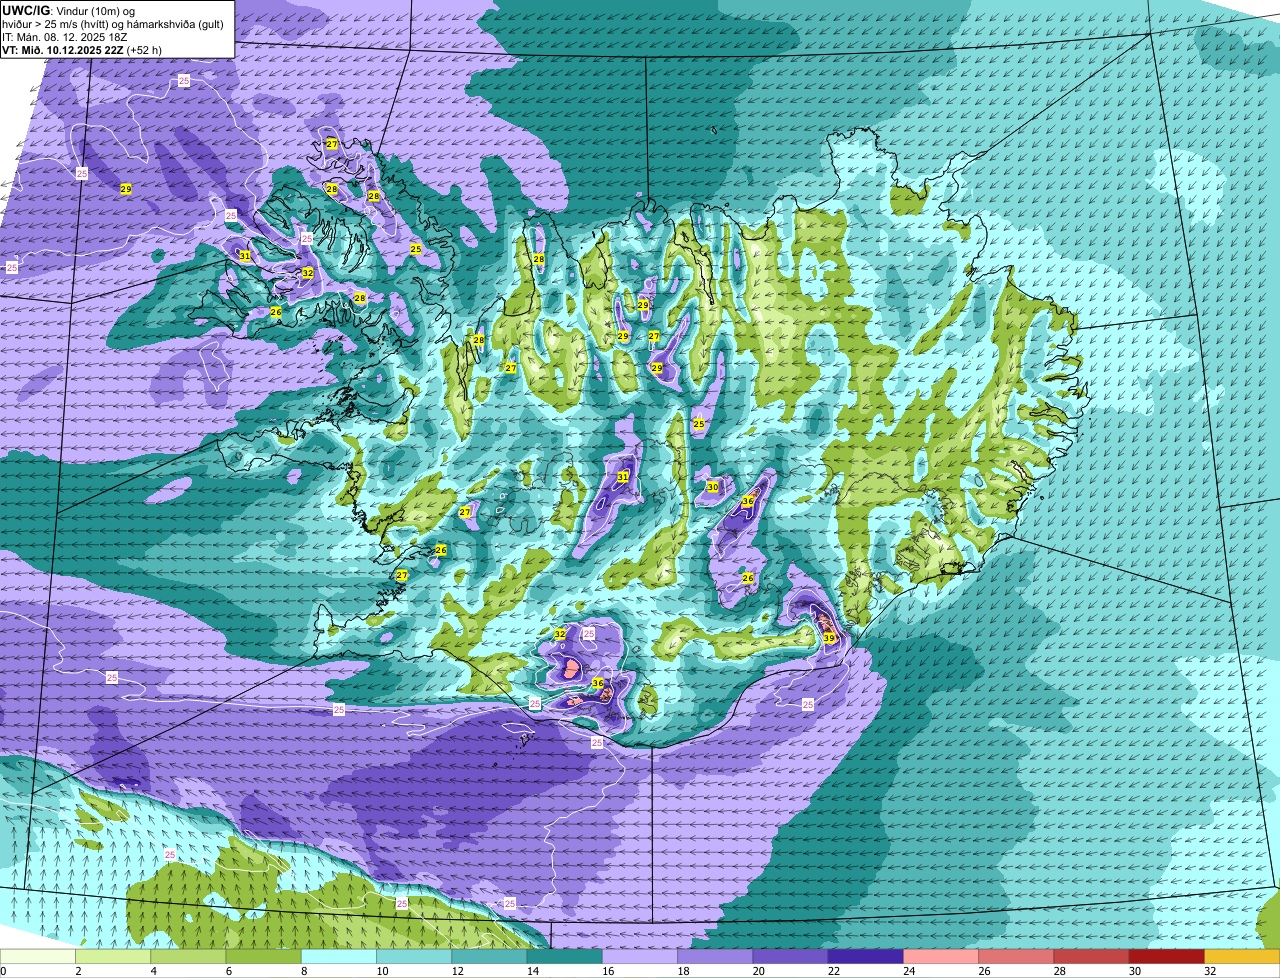
Task: Click the purple 18–20 m/s legend swatch
Action: [715, 957]
